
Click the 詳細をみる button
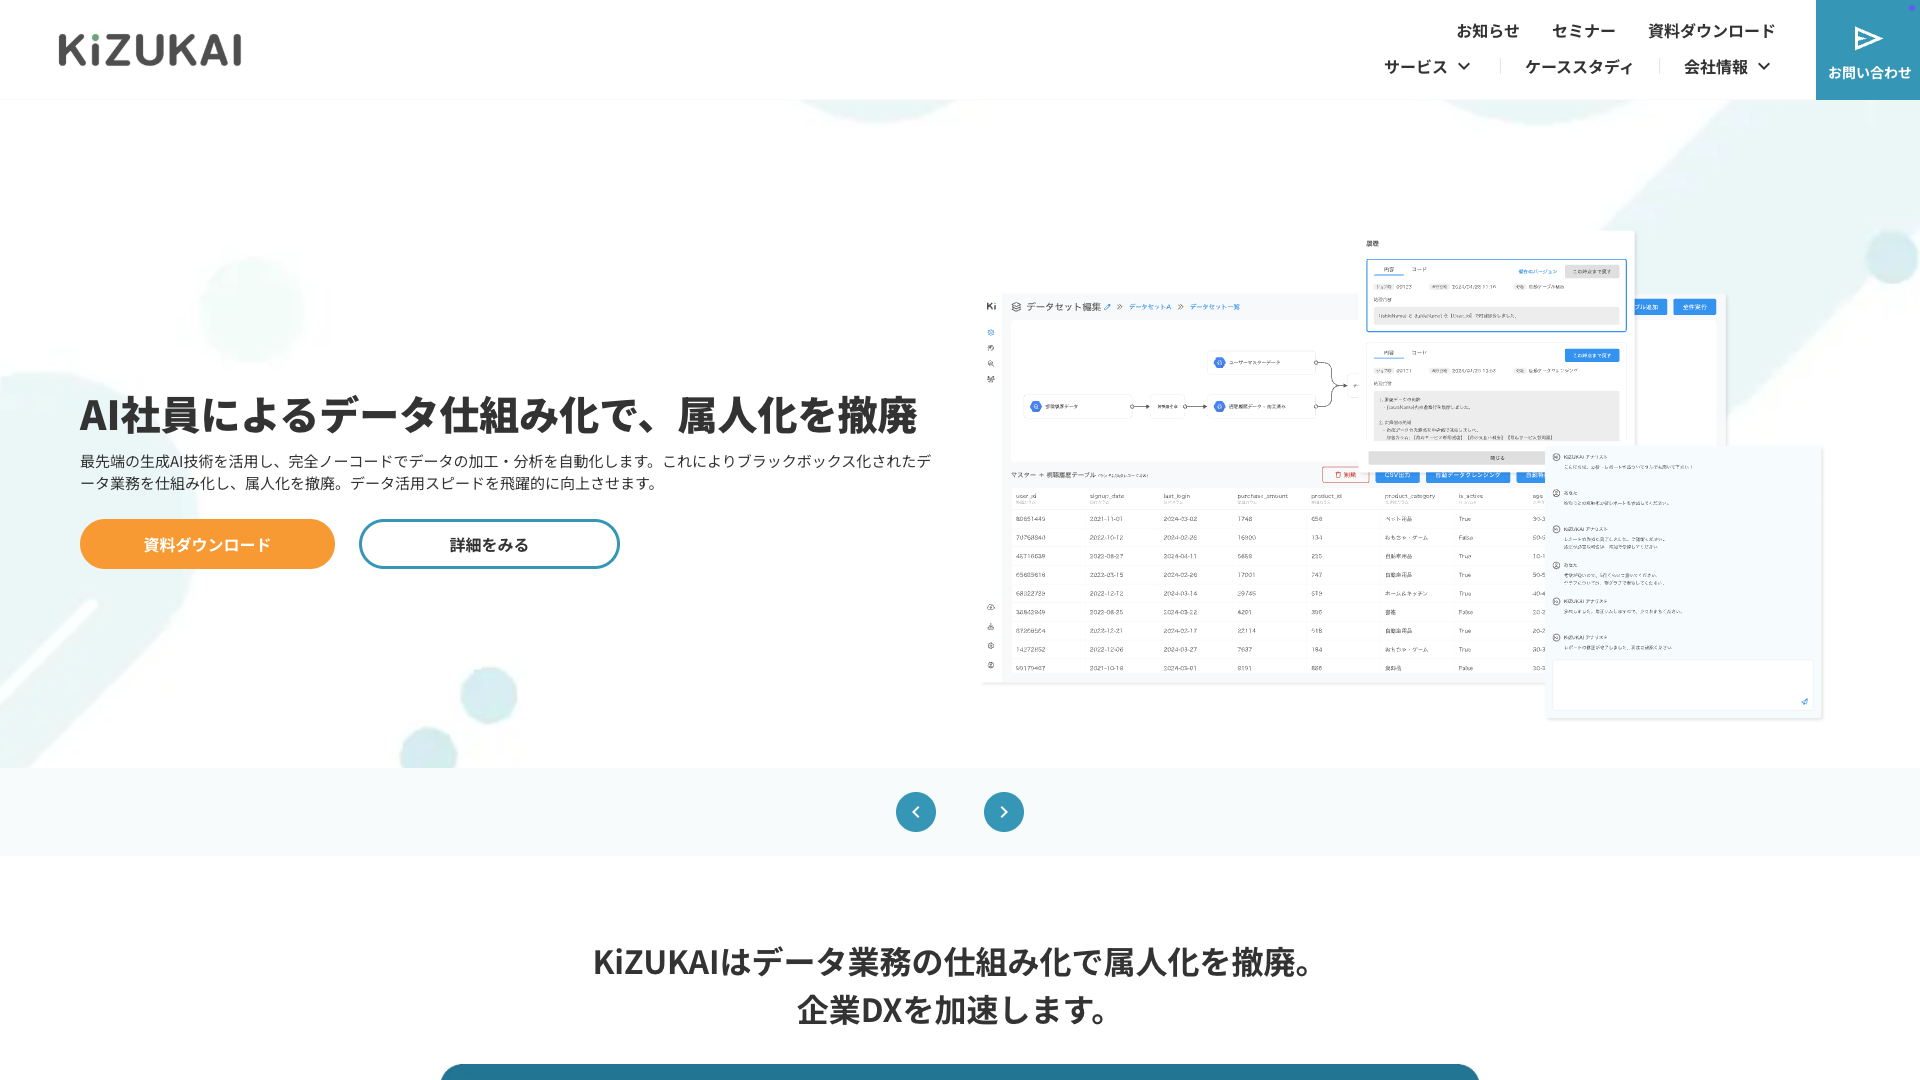click(x=489, y=544)
